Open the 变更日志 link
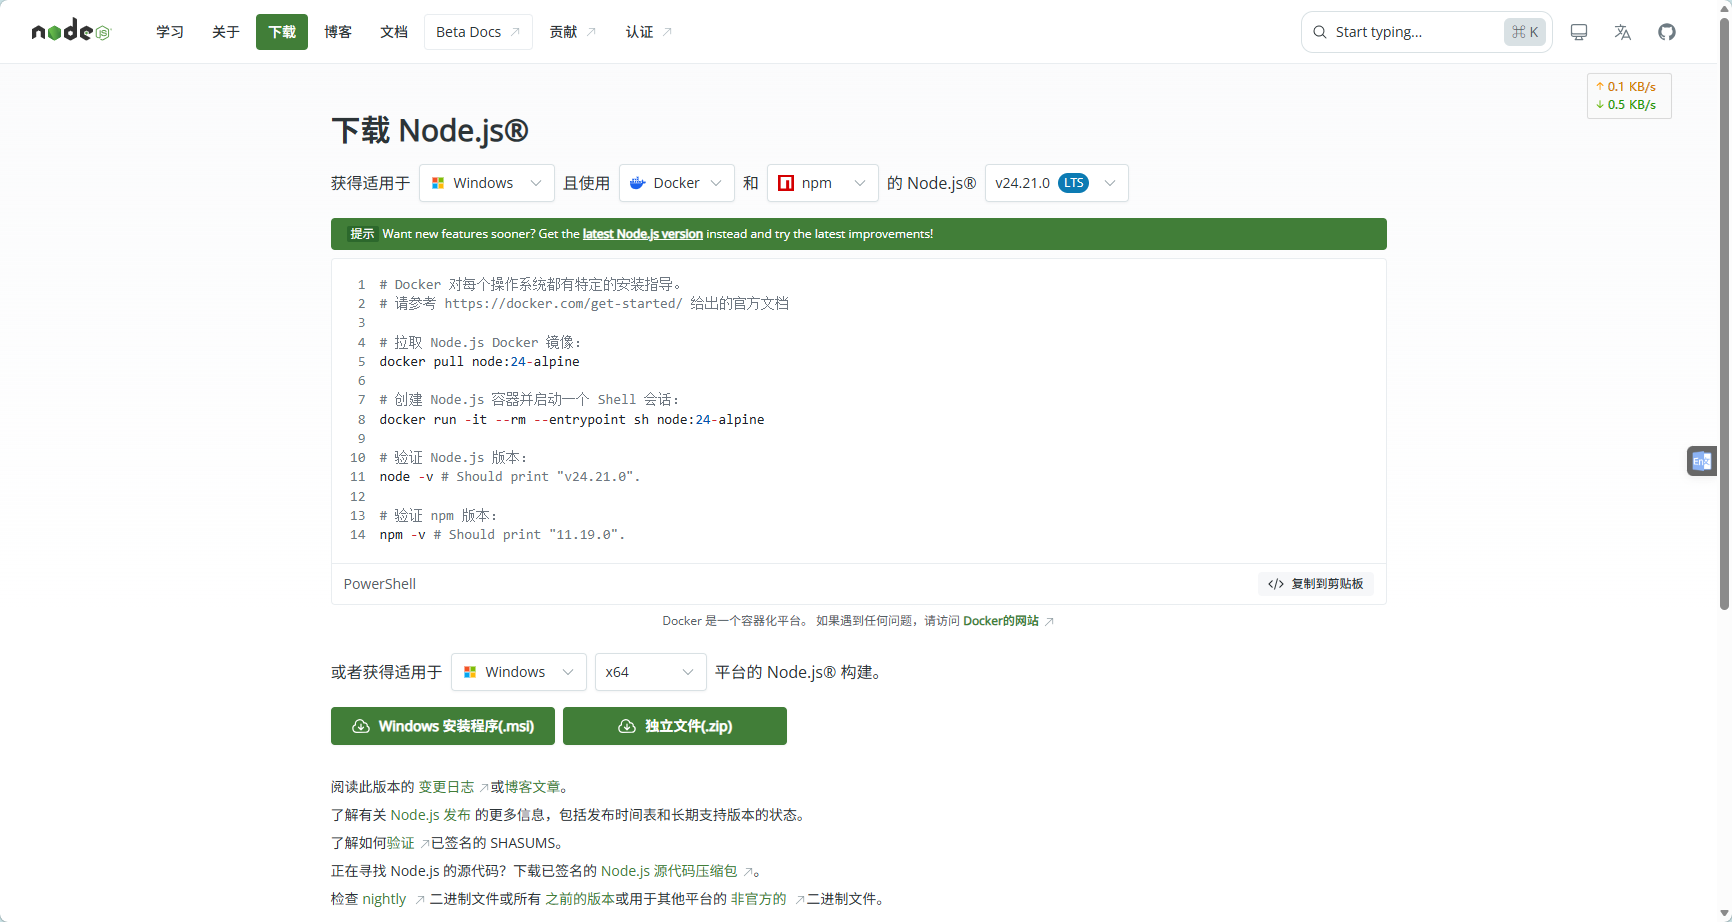 point(446,787)
